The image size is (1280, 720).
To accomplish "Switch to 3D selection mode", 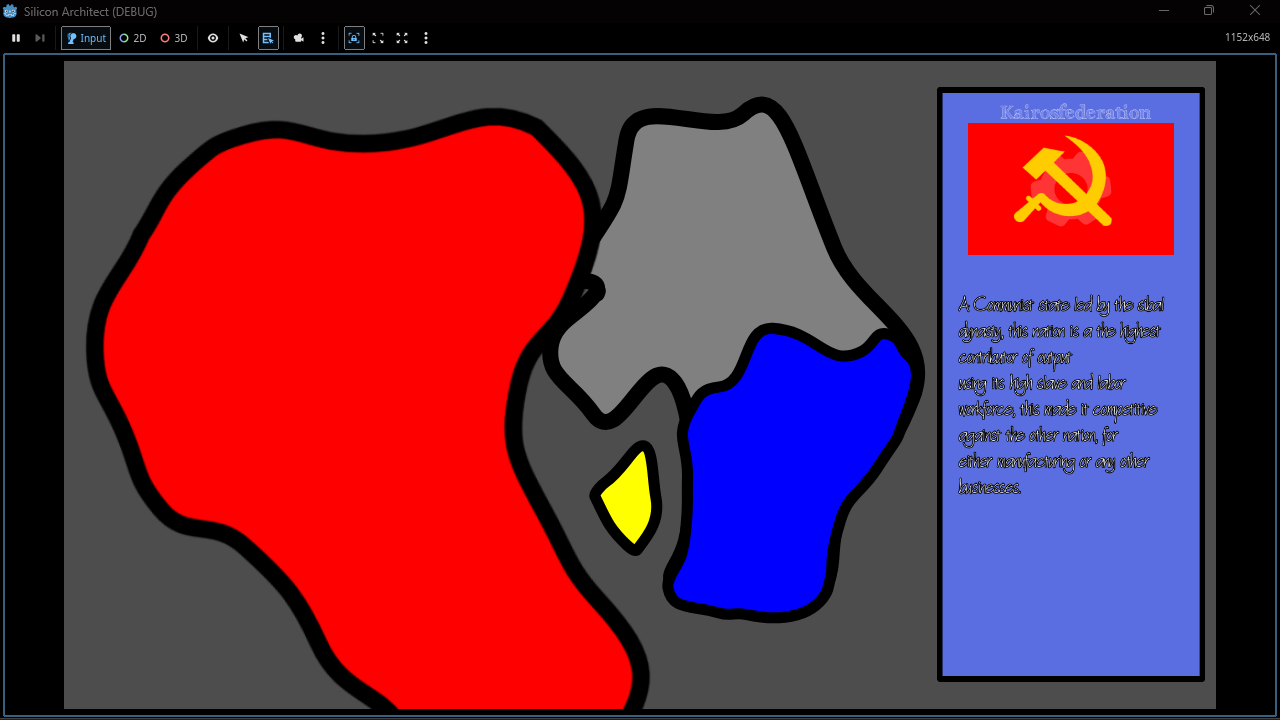I will pyautogui.click(x=174, y=38).
